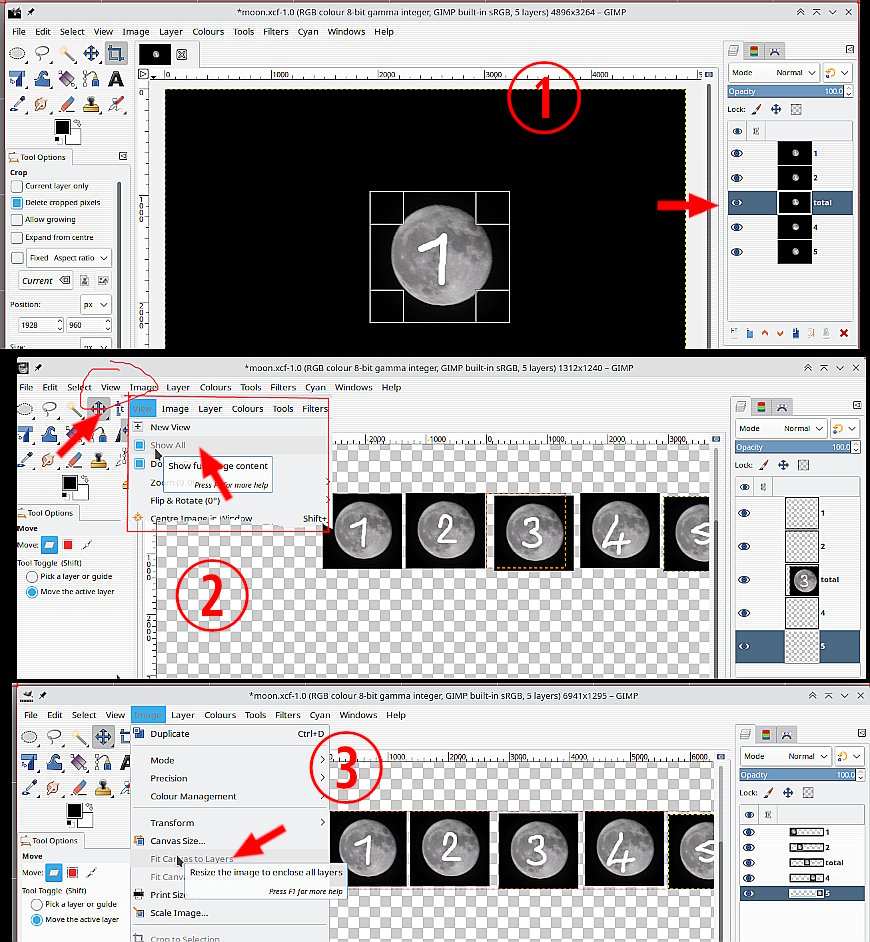This screenshot has height=942, width=870.
Task: Select move Selection red icon in middle window
Action: (68, 545)
